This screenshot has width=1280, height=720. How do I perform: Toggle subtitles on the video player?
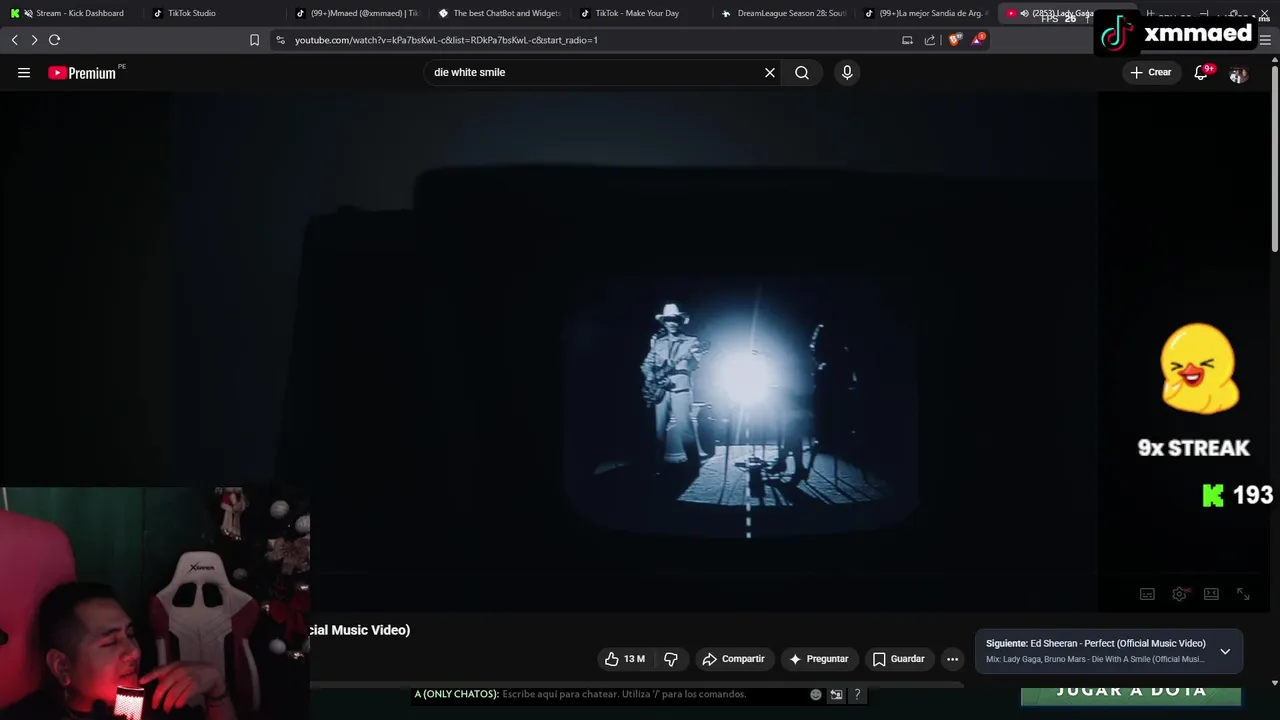point(1147,594)
